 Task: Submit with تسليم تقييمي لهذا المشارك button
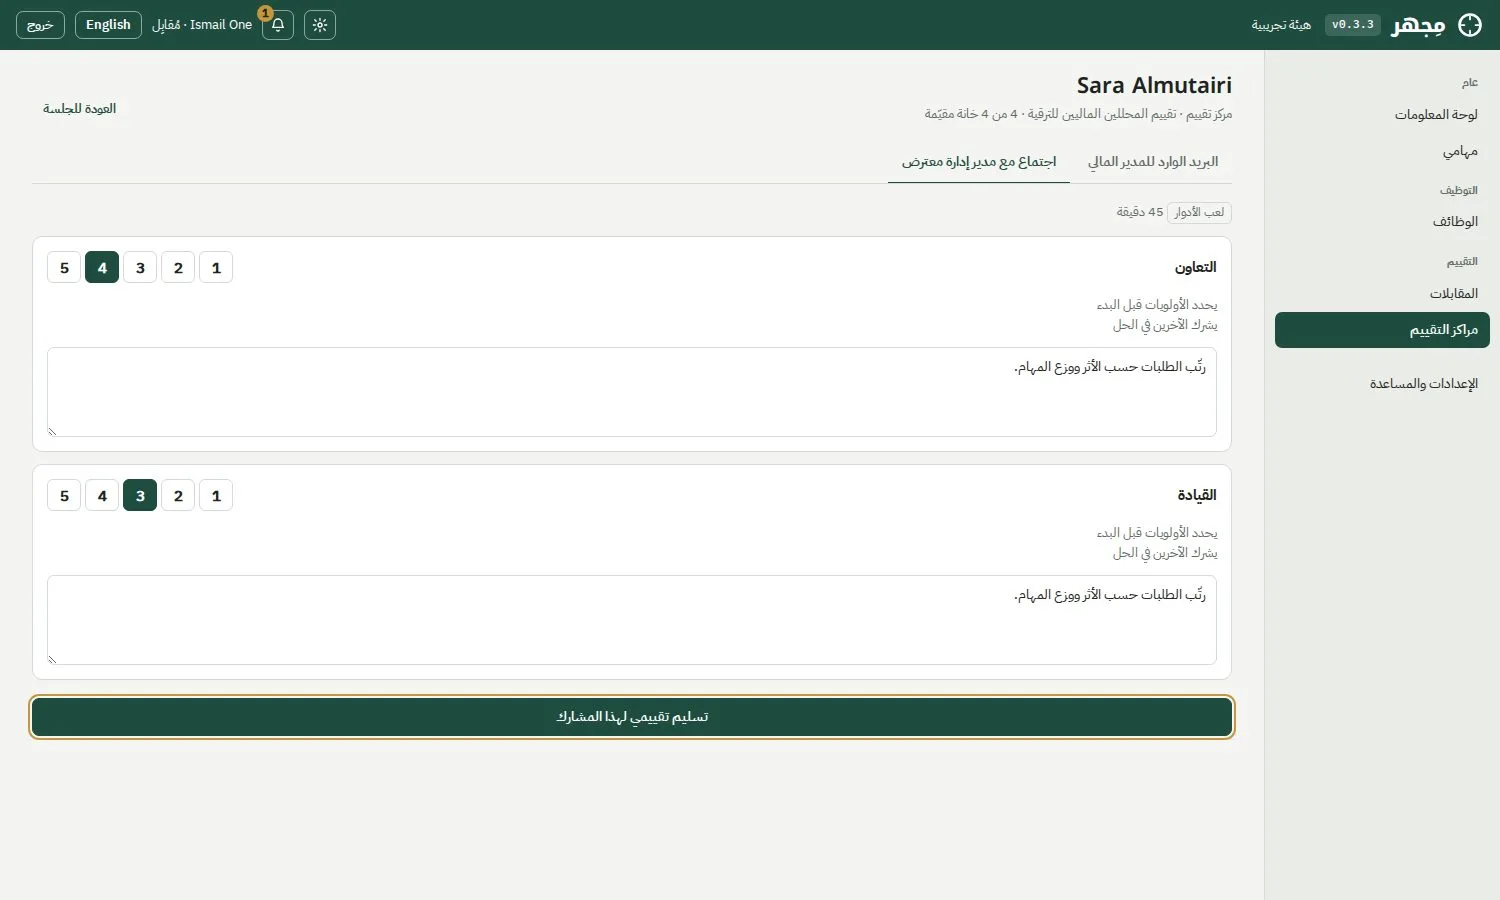632,717
